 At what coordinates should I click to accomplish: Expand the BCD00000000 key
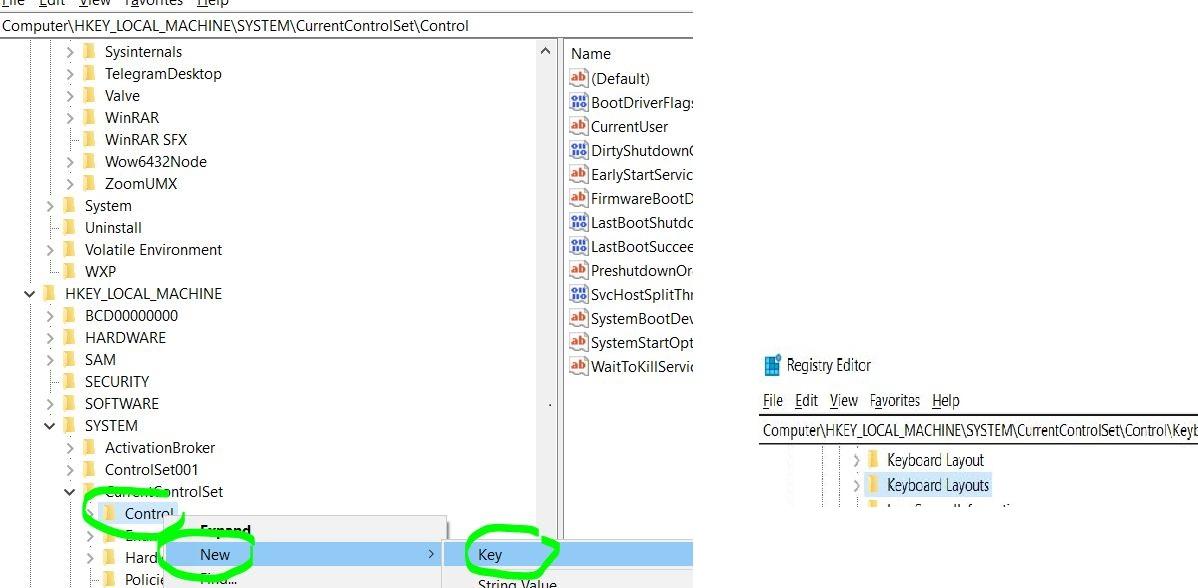(x=50, y=316)
